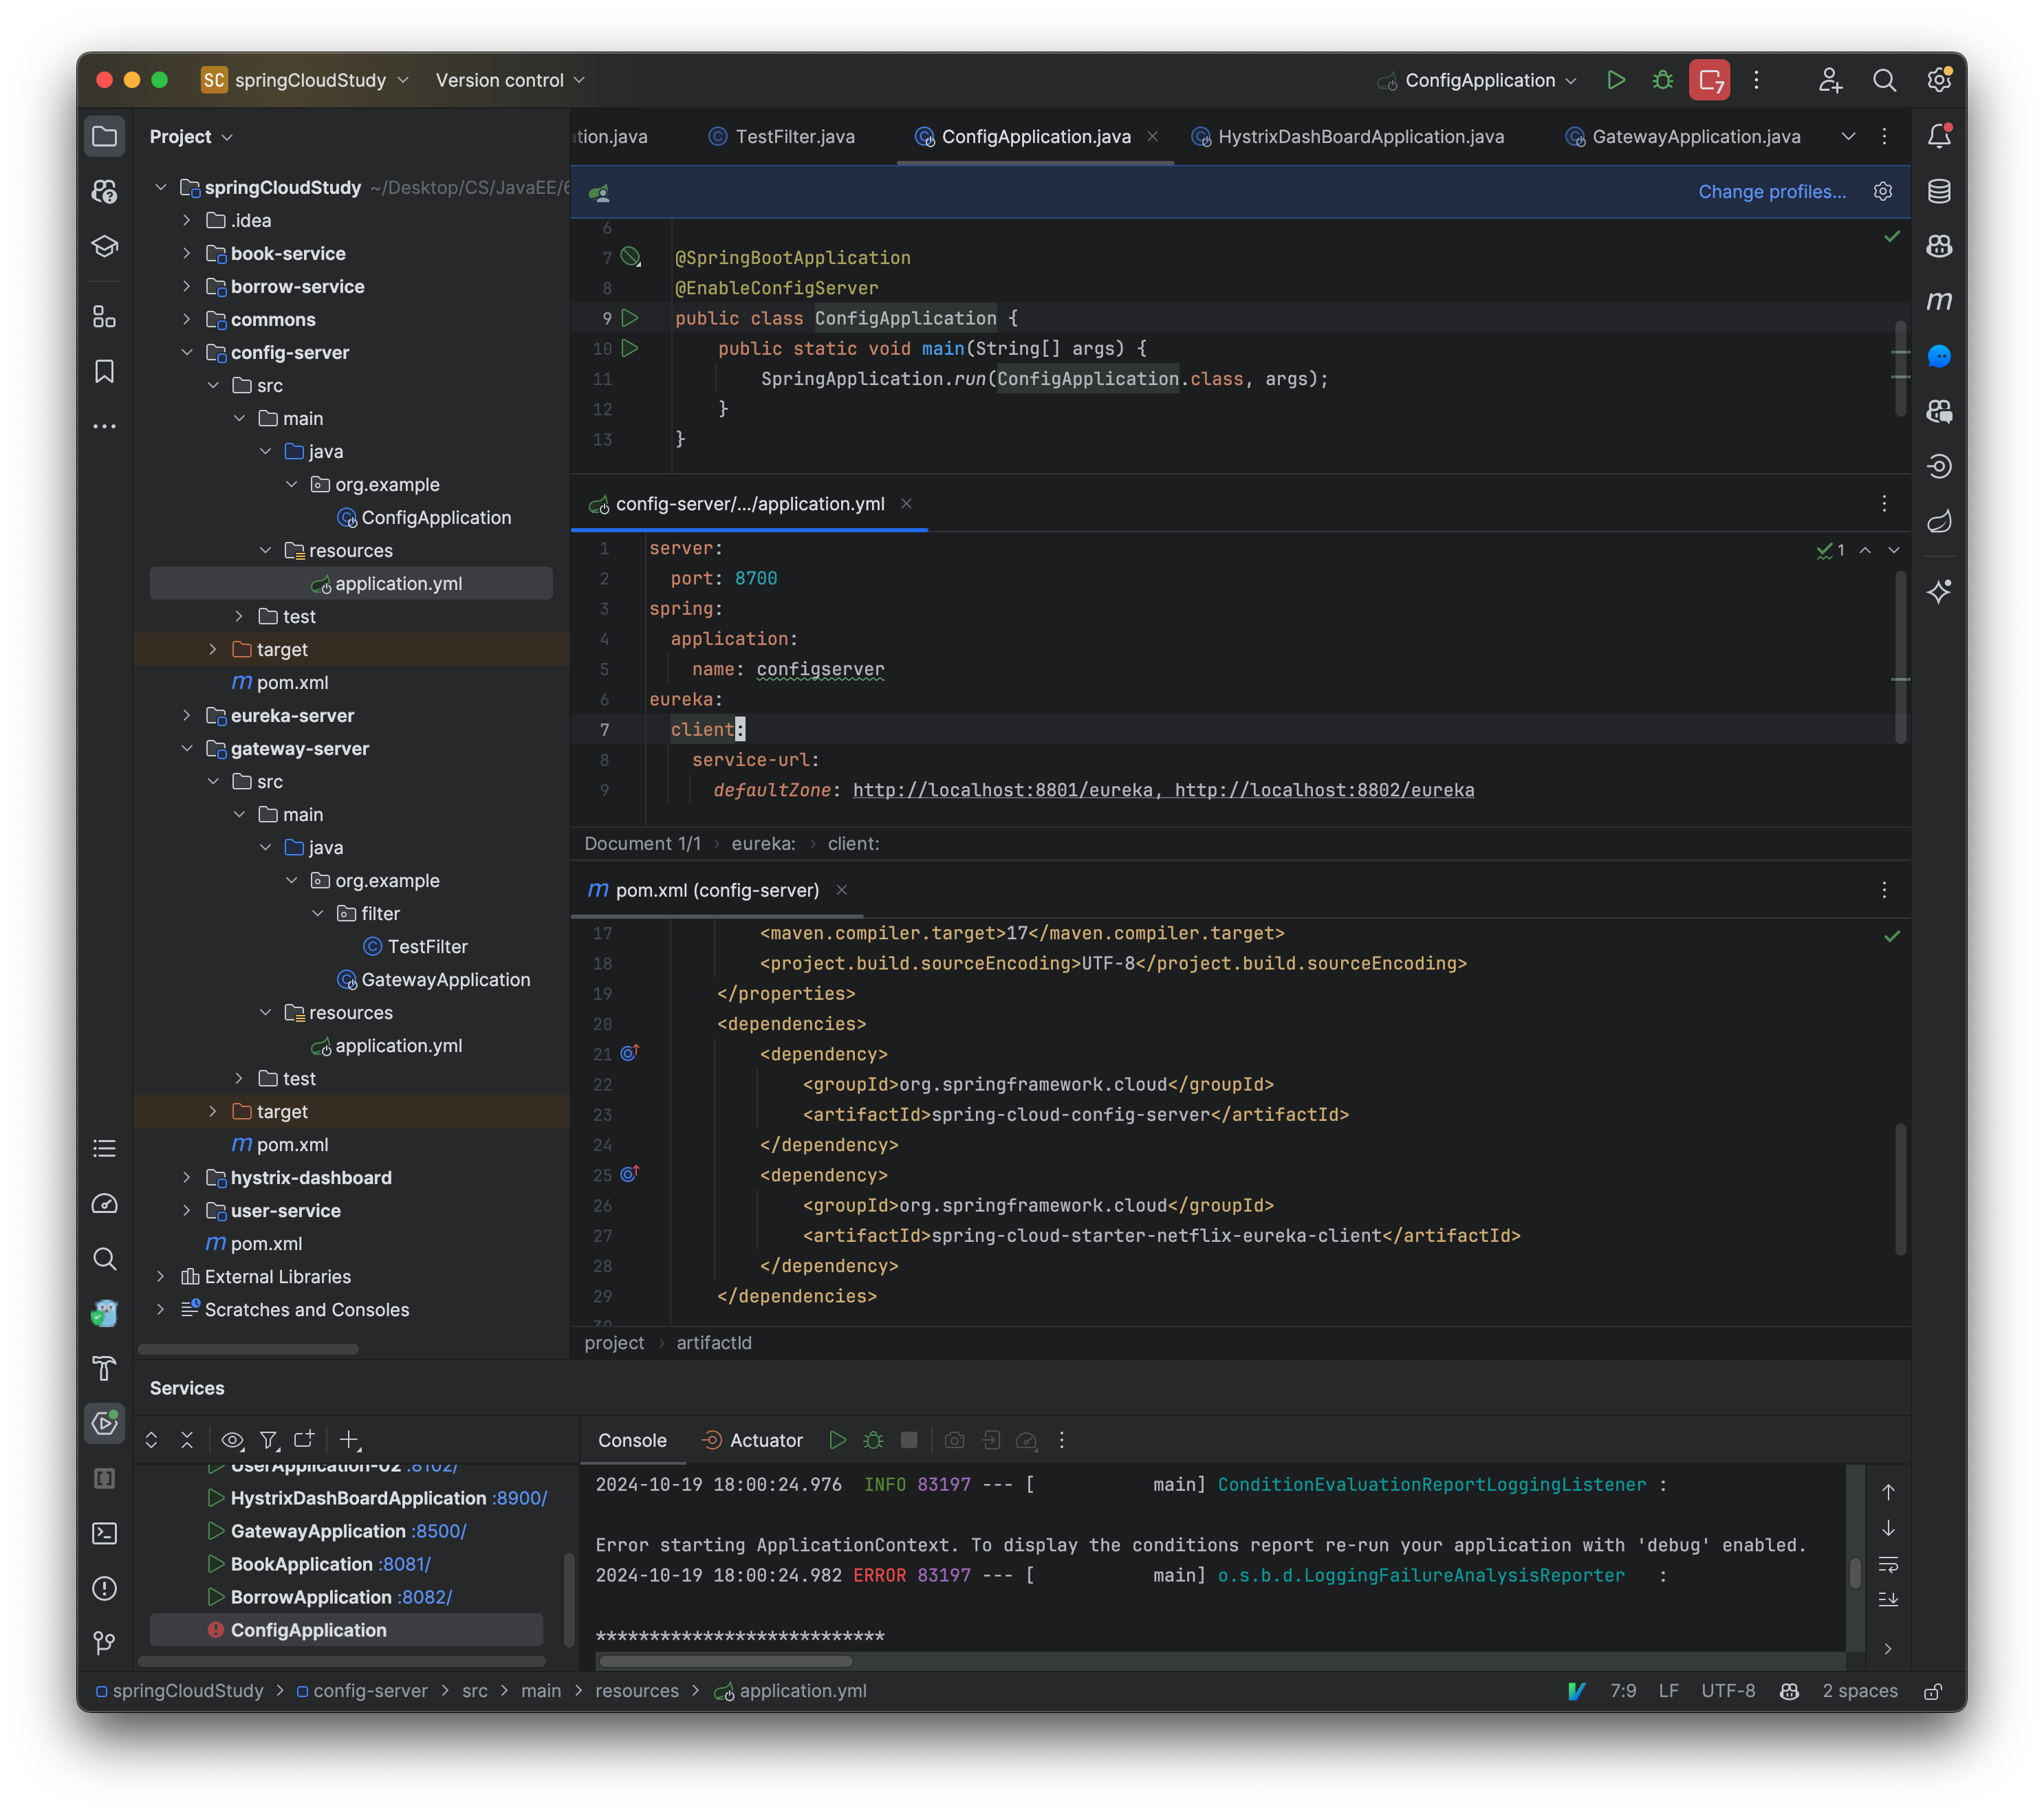Collapse the gateway-server src folder
Screen dimensions: 2044x1814
click(213, 781)
